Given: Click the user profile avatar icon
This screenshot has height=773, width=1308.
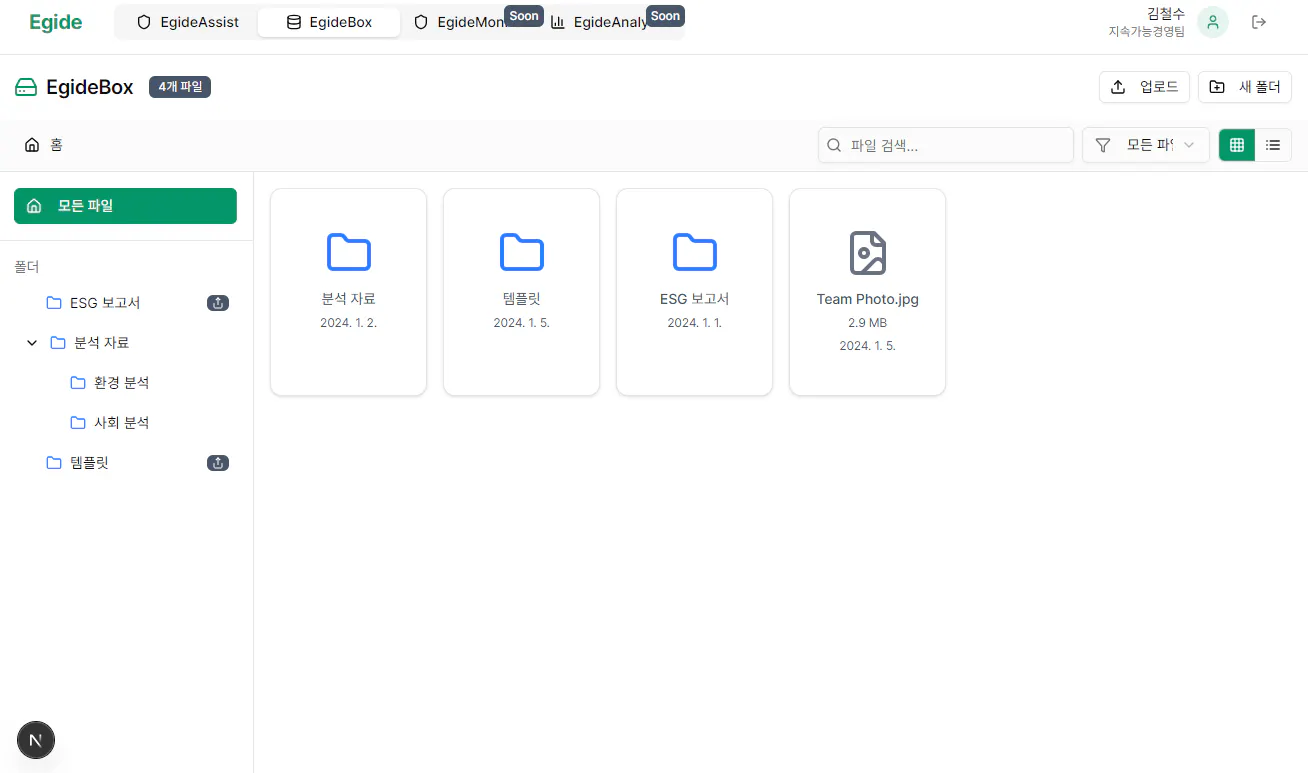Looking at the screenshot, I should click(1213, 22).
